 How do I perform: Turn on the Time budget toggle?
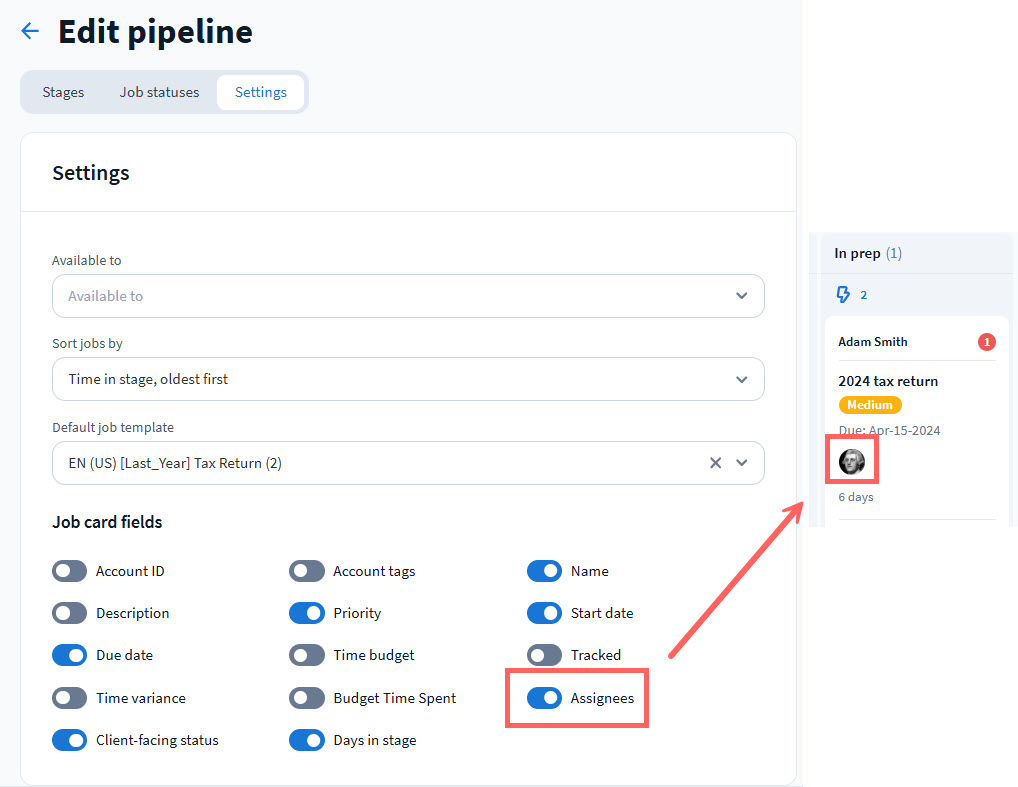pos(307,655)
